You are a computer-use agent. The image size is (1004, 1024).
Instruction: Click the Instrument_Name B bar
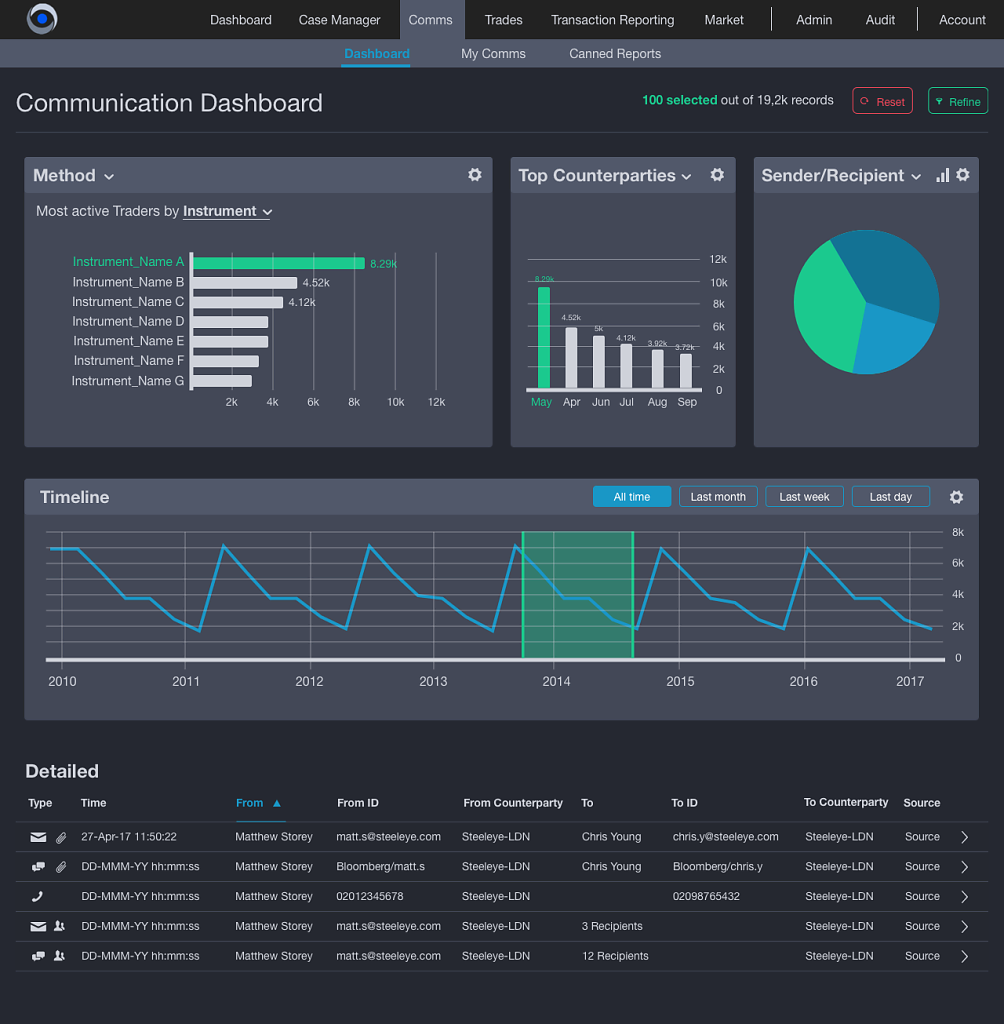click(x=245, y=283)
